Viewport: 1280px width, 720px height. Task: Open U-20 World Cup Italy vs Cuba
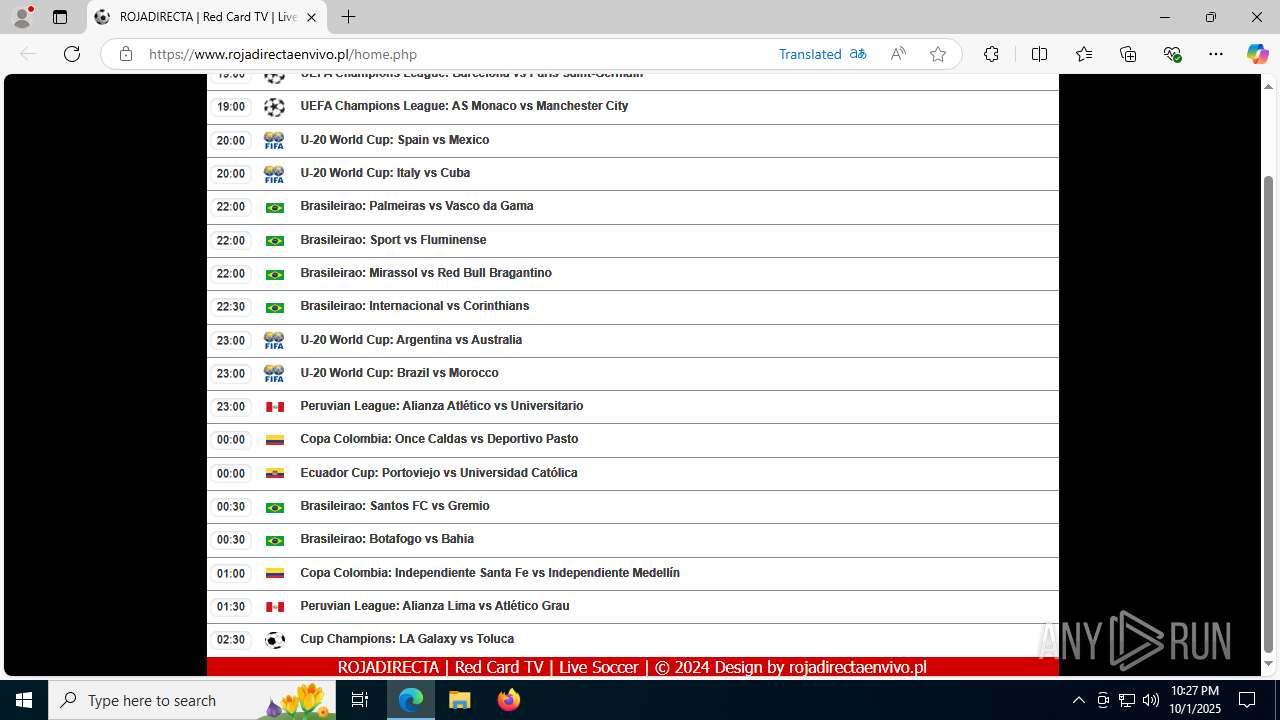coord(385,173)
